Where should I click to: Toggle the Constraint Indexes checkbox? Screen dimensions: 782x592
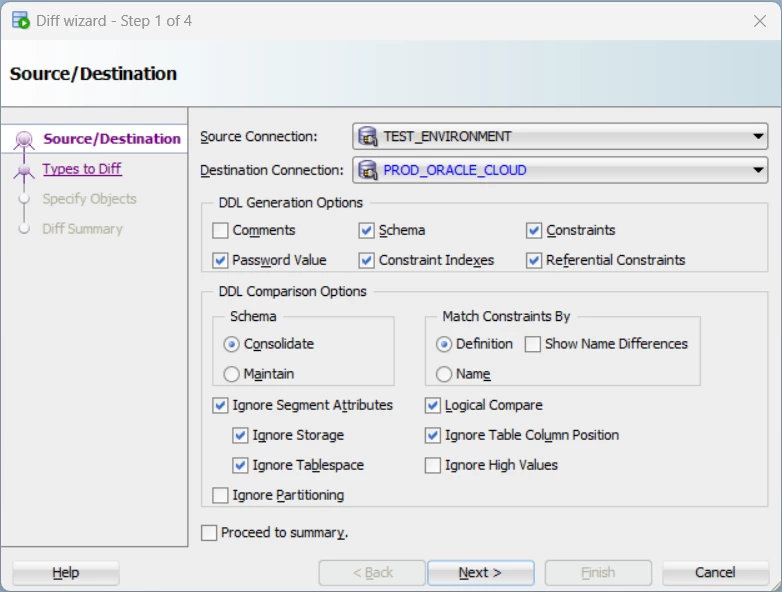point(367,260)
